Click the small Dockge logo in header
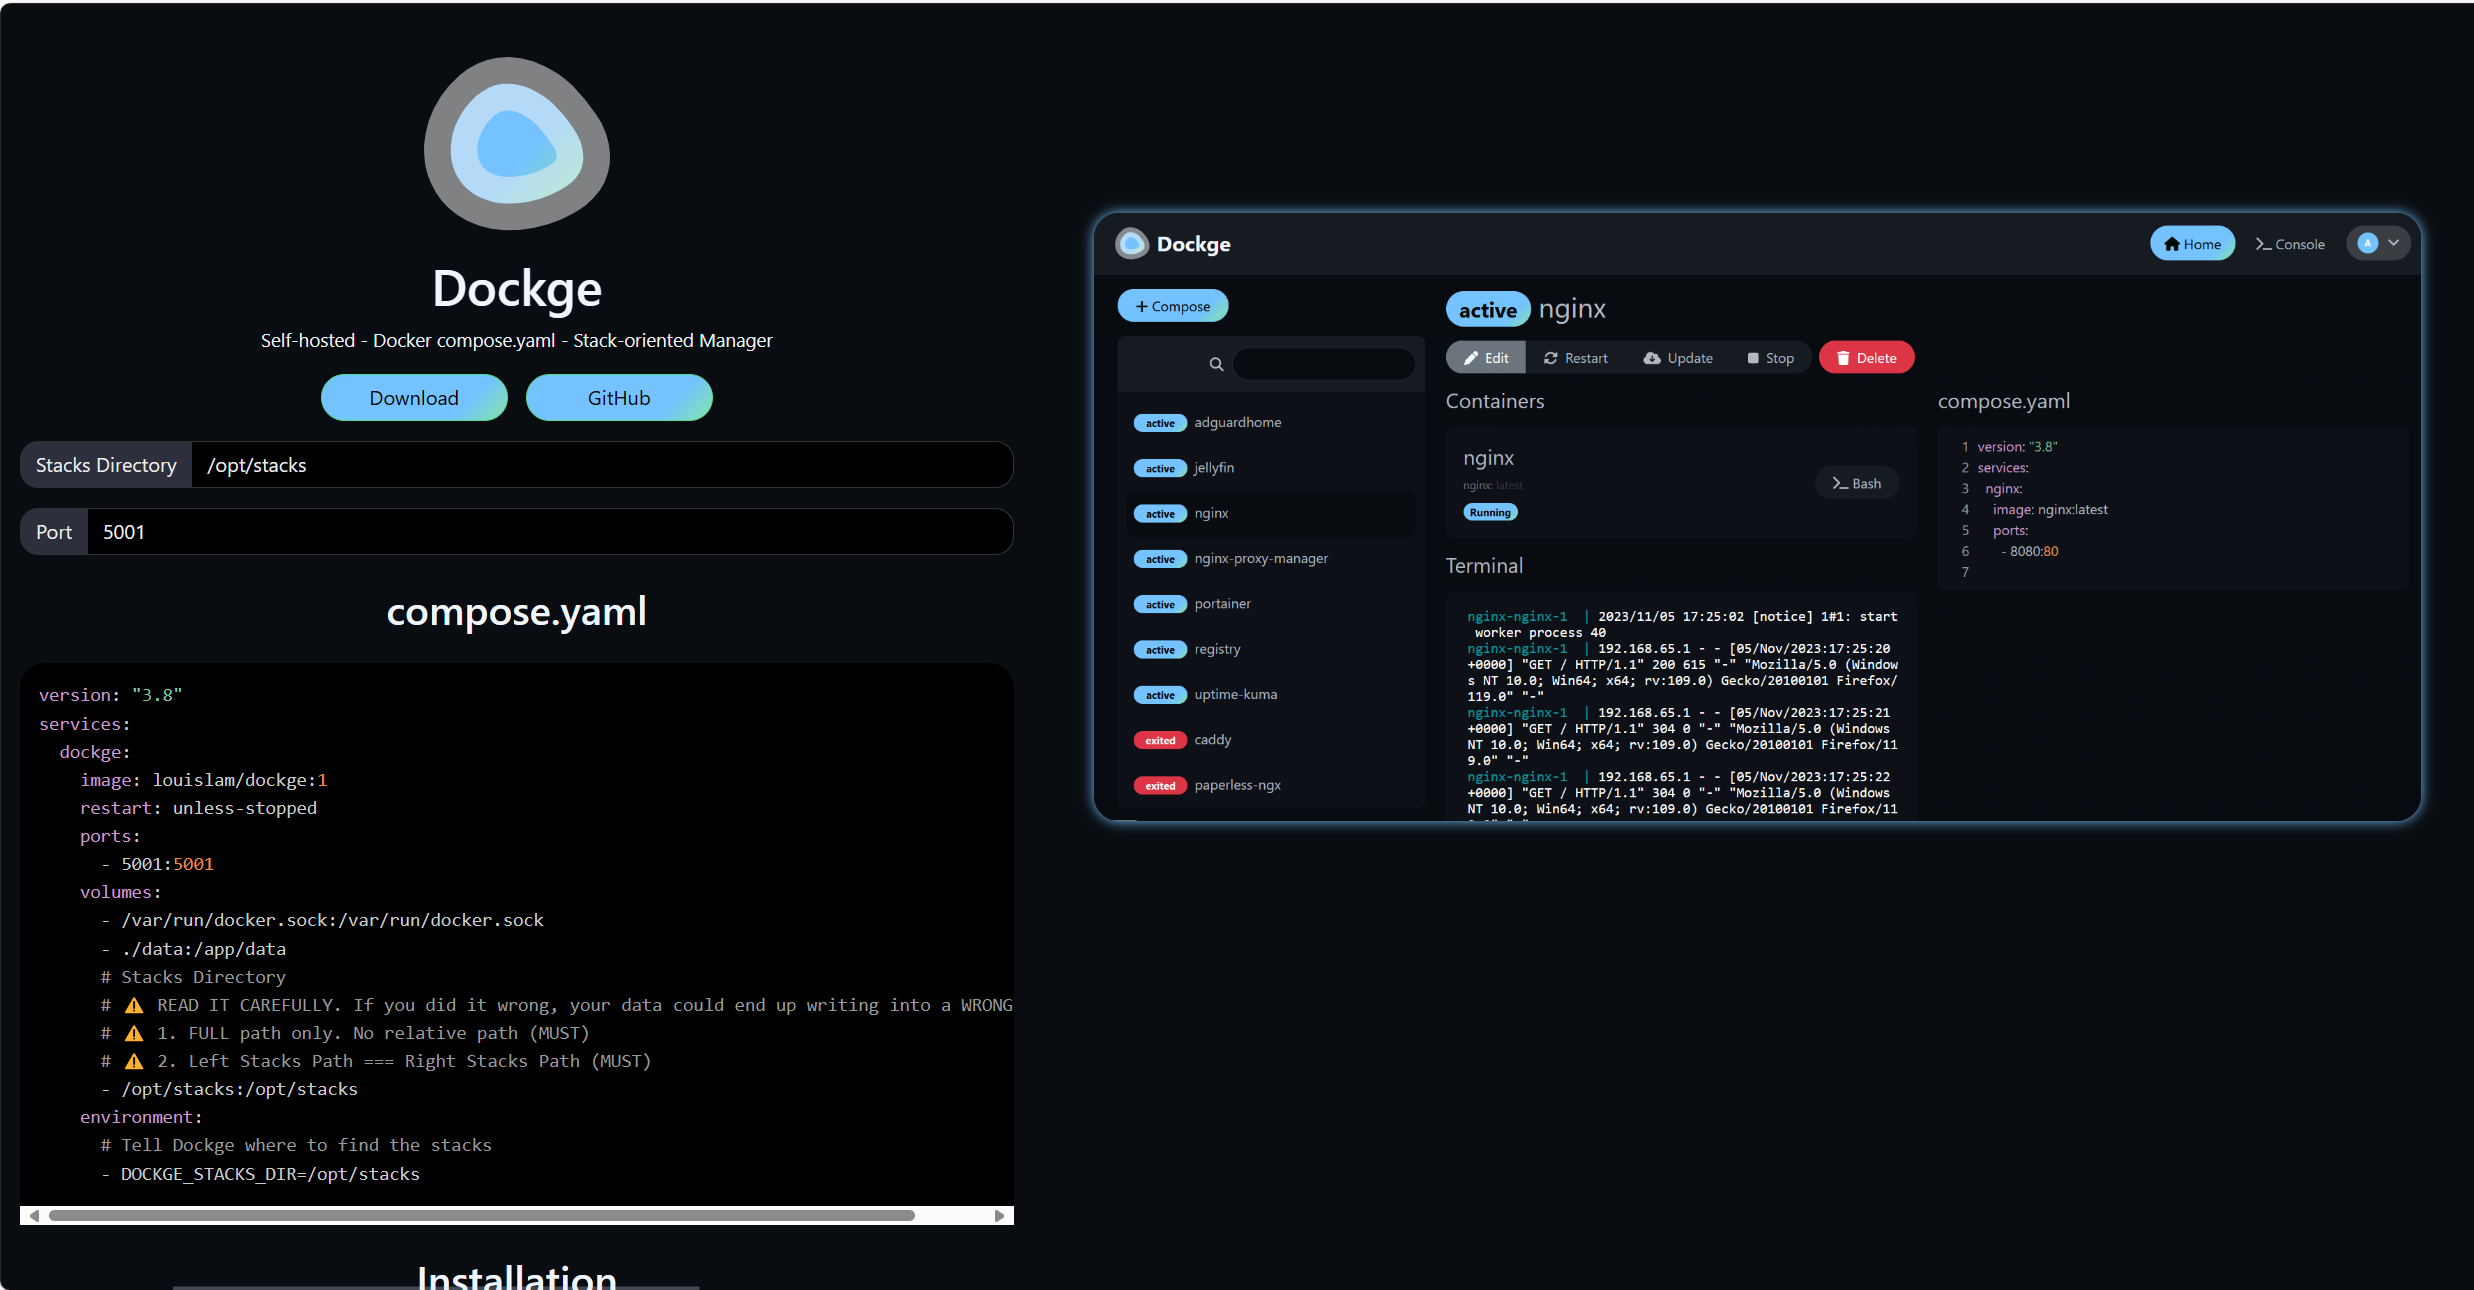This screenshot has width=2474, height=1290. coord(1132,244)
